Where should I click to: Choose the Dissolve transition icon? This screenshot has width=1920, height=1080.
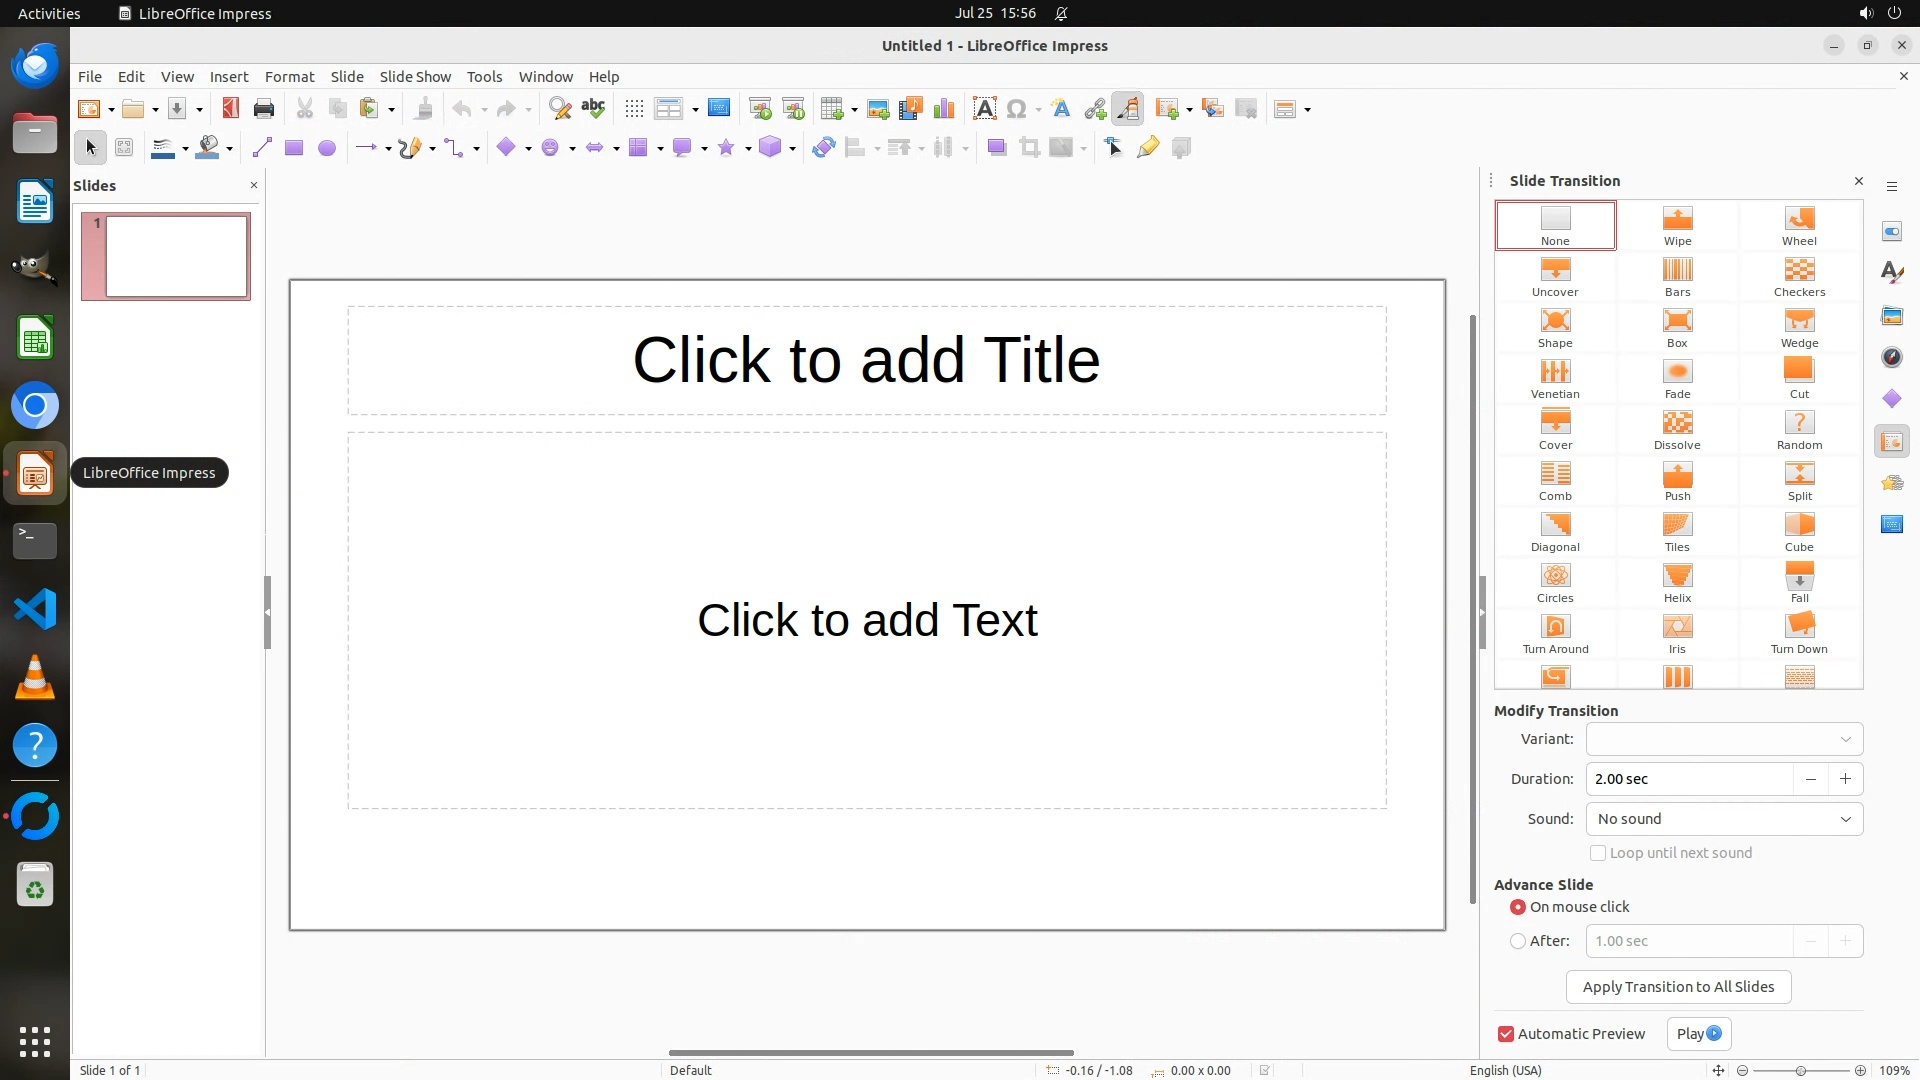tap(1677, 430)
